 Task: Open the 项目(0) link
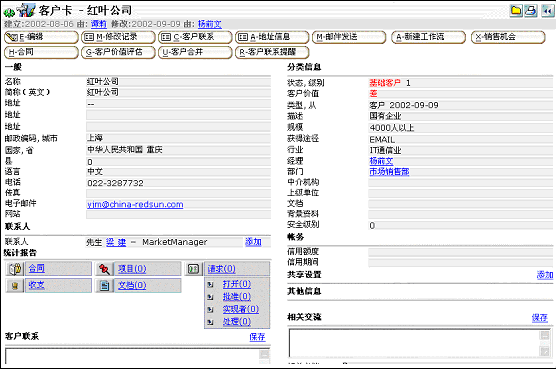132,269
